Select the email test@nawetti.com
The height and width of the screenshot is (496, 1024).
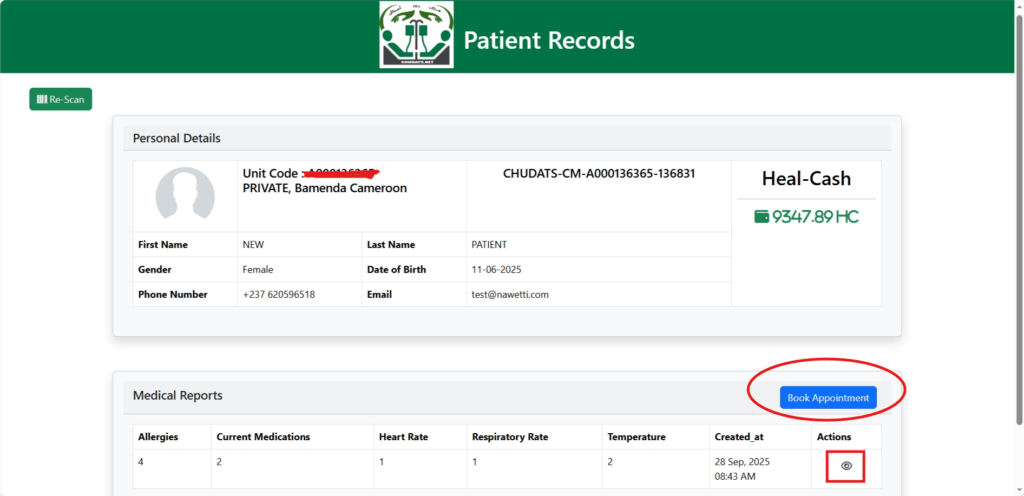(510, 294)
